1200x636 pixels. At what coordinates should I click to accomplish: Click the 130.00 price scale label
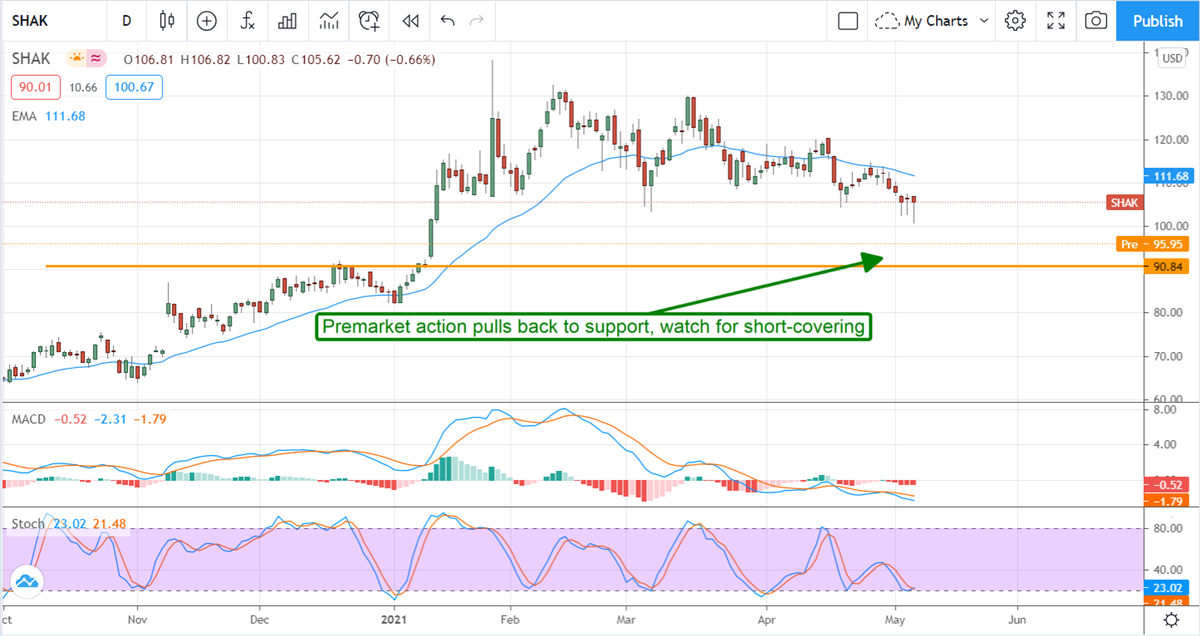(x=1172, y=96)
